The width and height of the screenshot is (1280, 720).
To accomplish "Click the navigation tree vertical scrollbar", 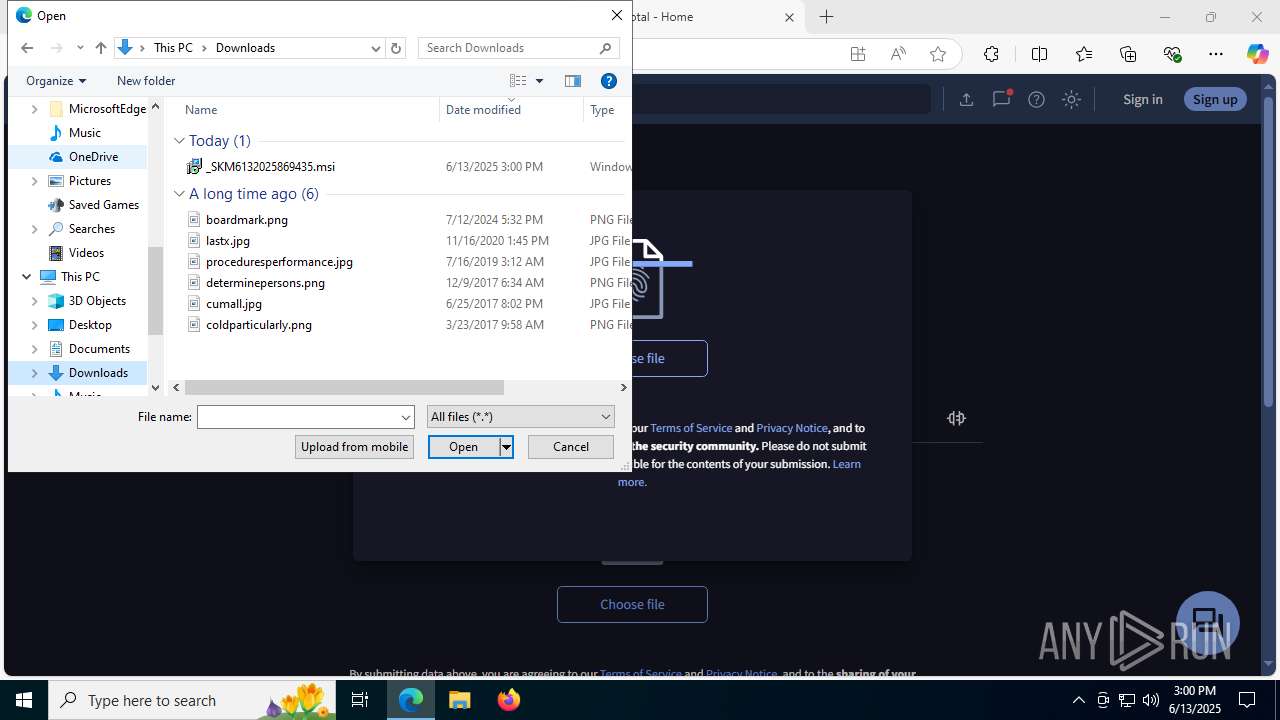I will pos(155,290).
